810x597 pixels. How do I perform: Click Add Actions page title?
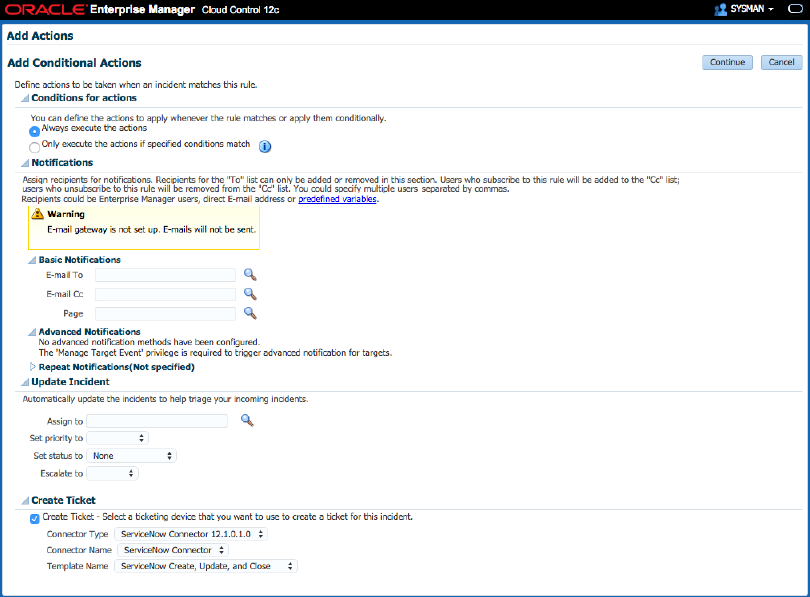40,36
